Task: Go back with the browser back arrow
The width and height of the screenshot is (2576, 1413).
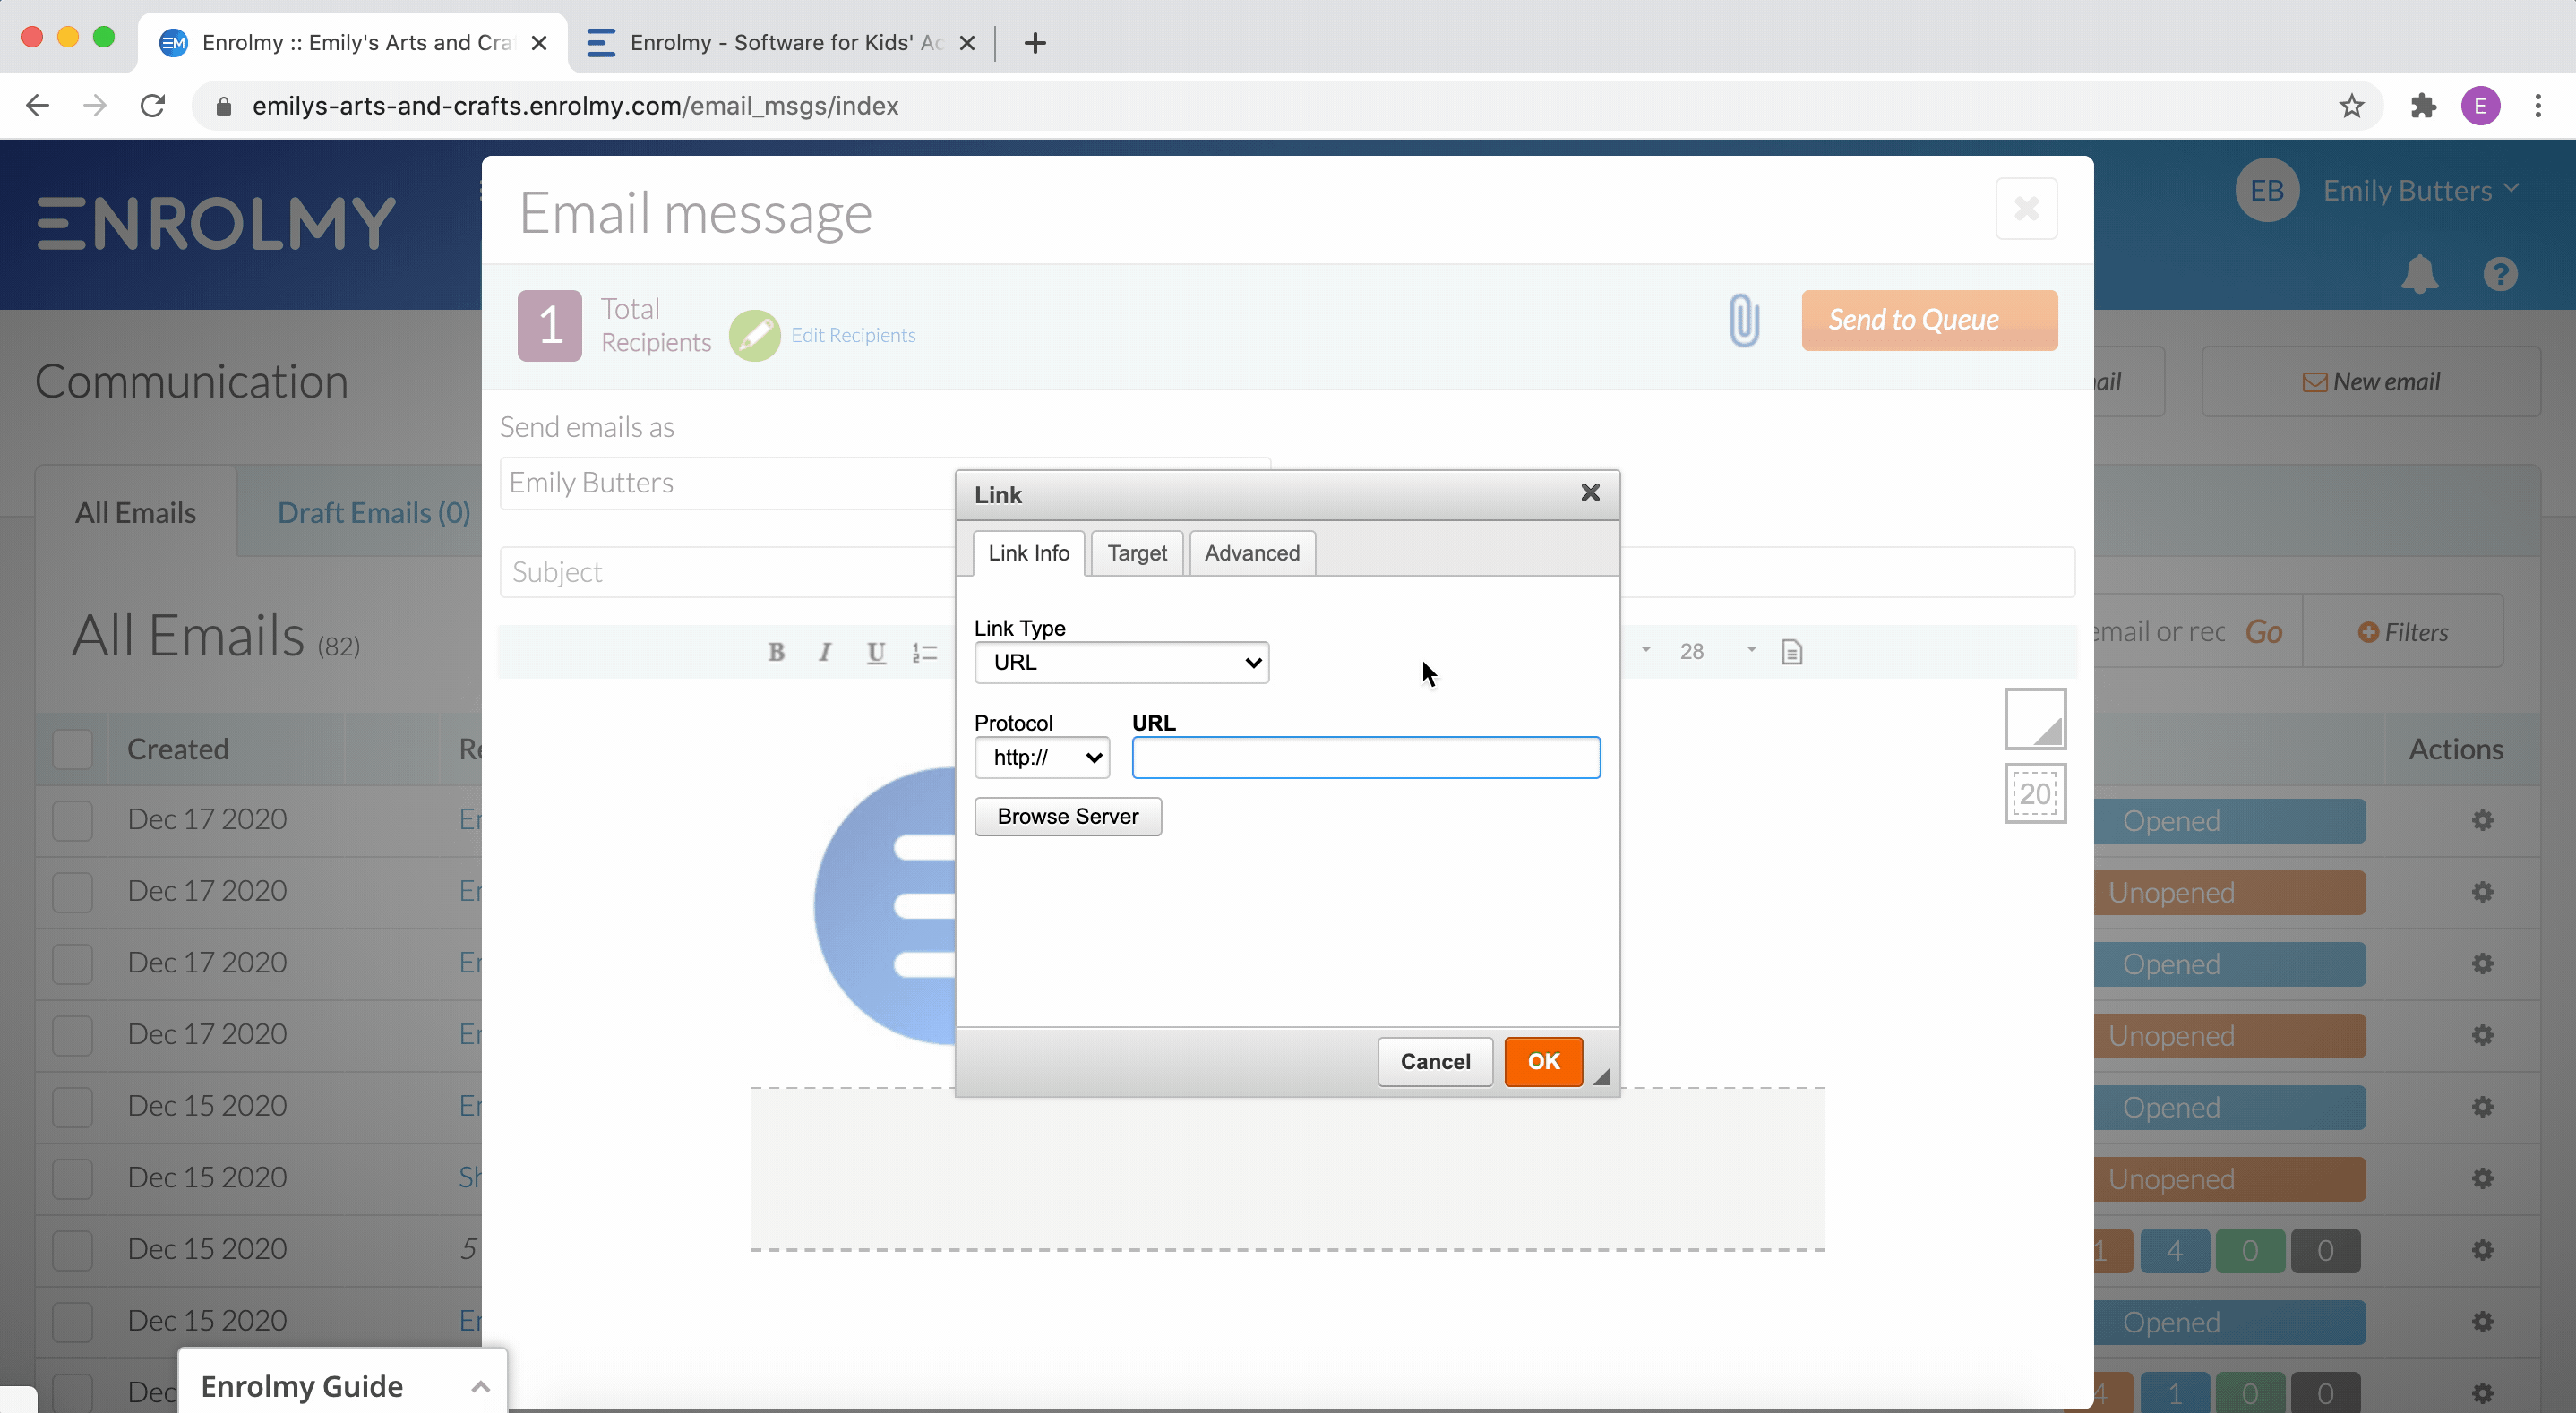Action: (x=37, y=105)
